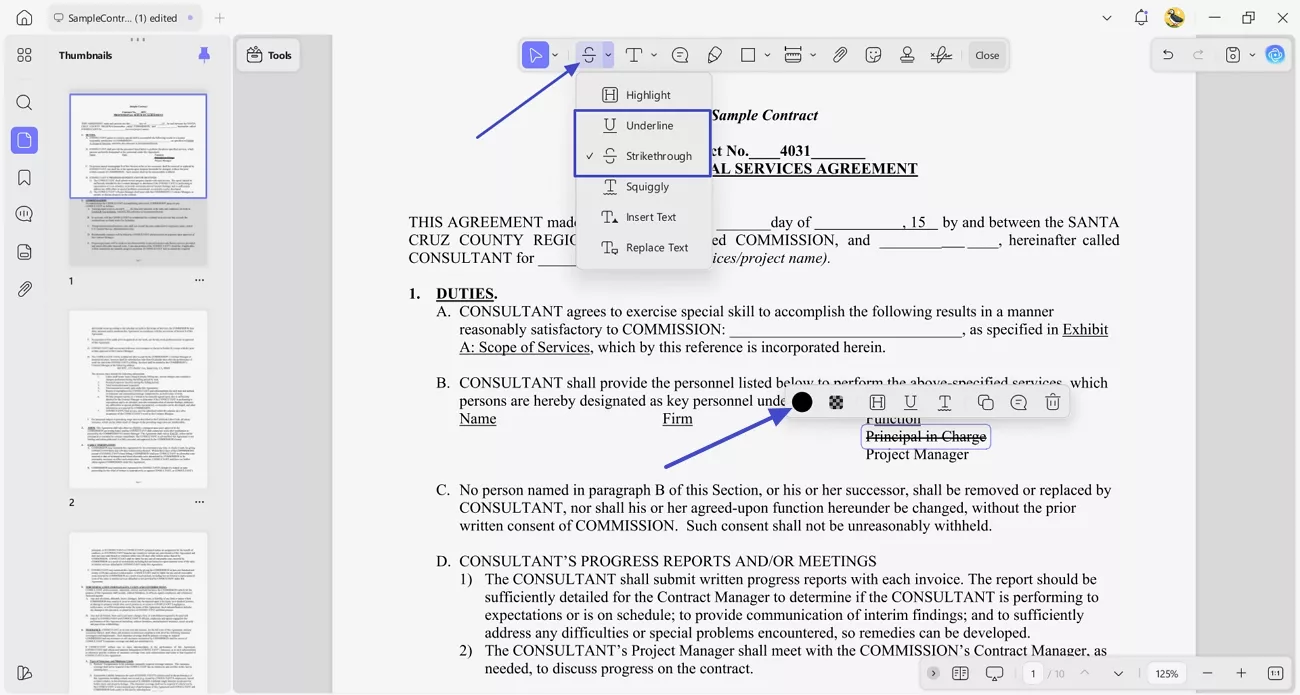The width and height of the screenshot is (1300, 695).
Task: Delete the Principal in Charge annotation
Action: pyautogui.click(x=1052, y=402)
